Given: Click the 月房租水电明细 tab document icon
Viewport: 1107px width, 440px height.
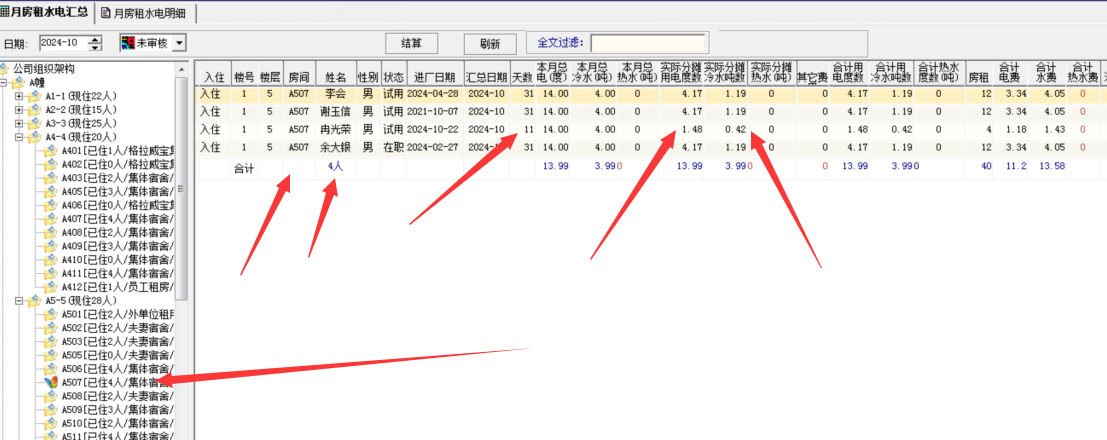Looking at the screenshot, I should (106, 14).
